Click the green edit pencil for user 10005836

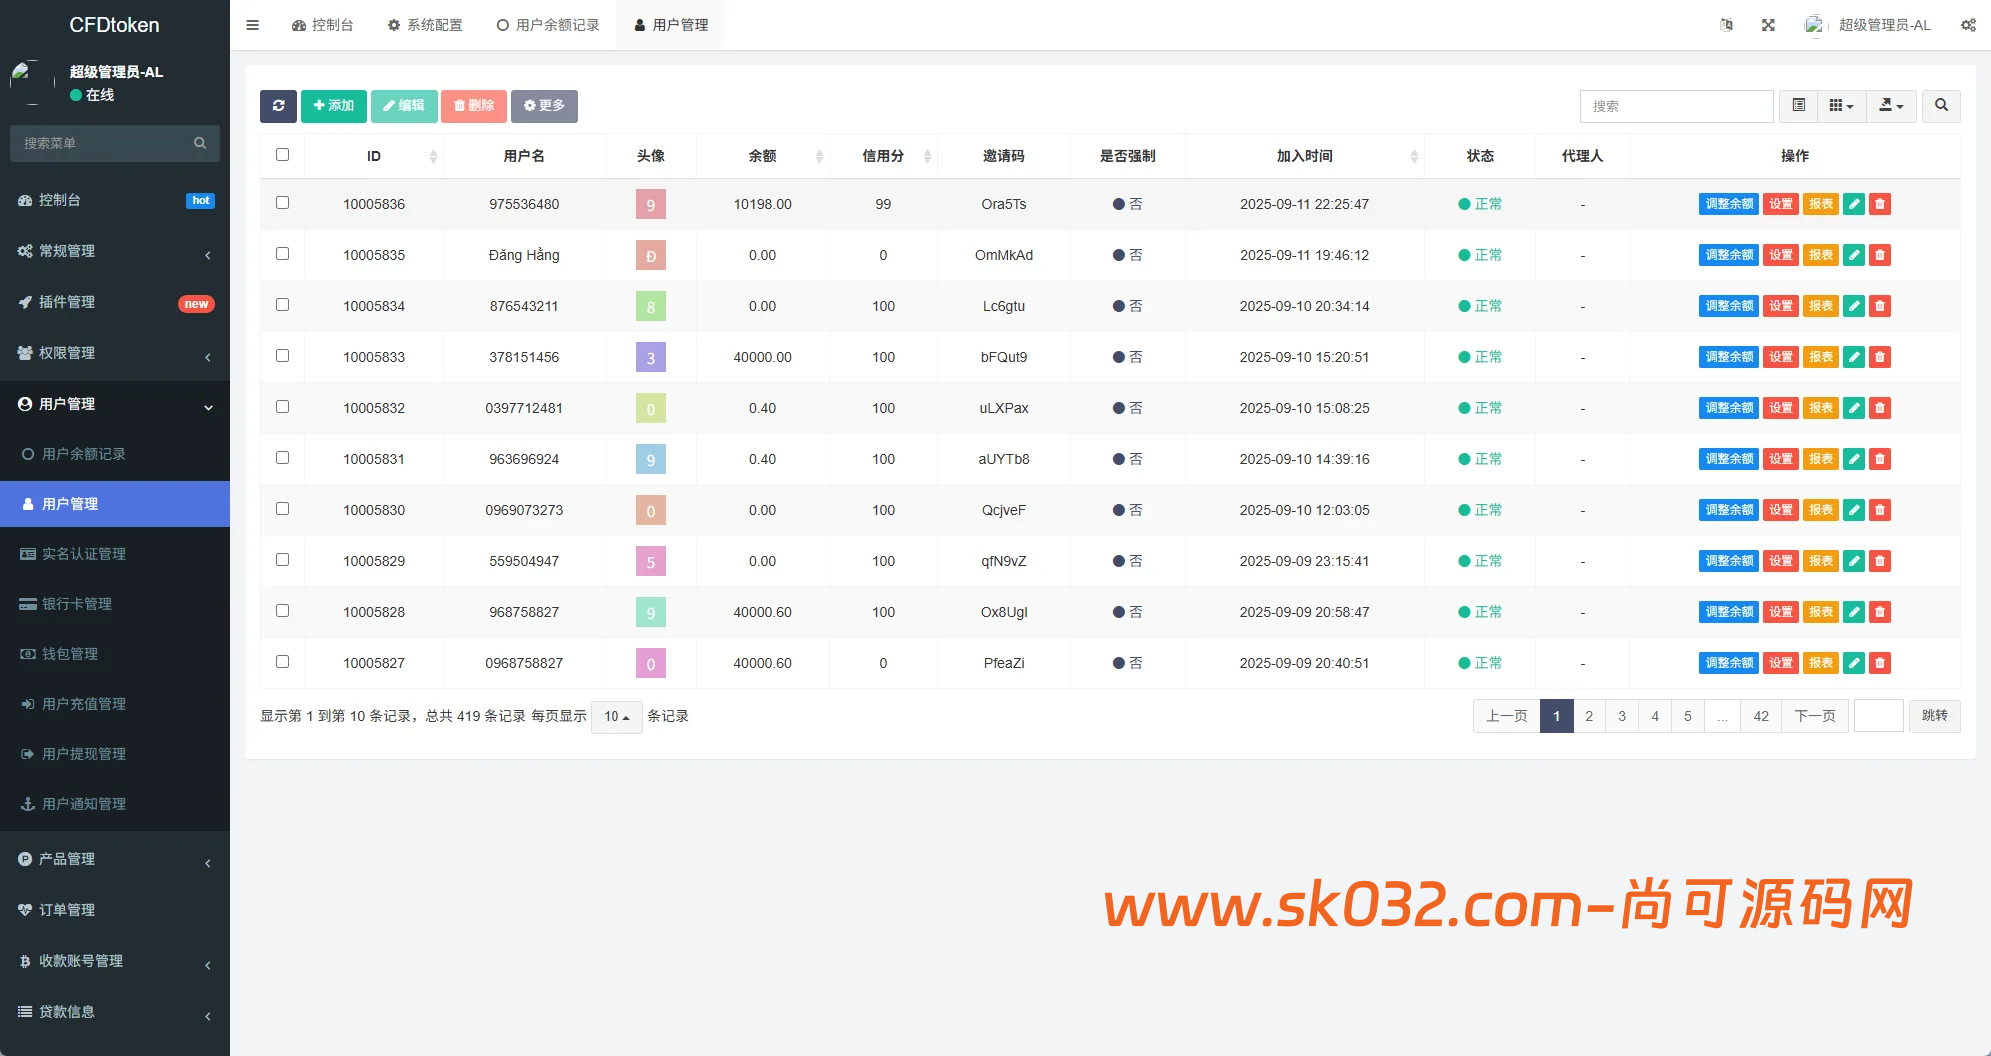pos(1854,204)
